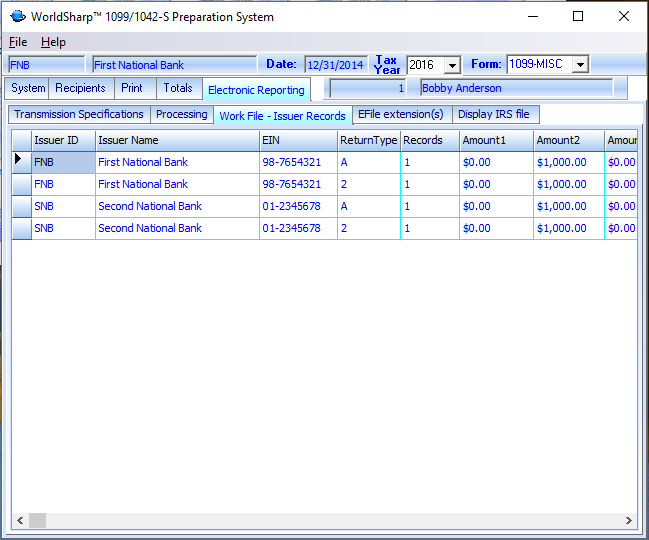Open the File menu
Viewport: 649px width, 540px height.
coord(18,42)
